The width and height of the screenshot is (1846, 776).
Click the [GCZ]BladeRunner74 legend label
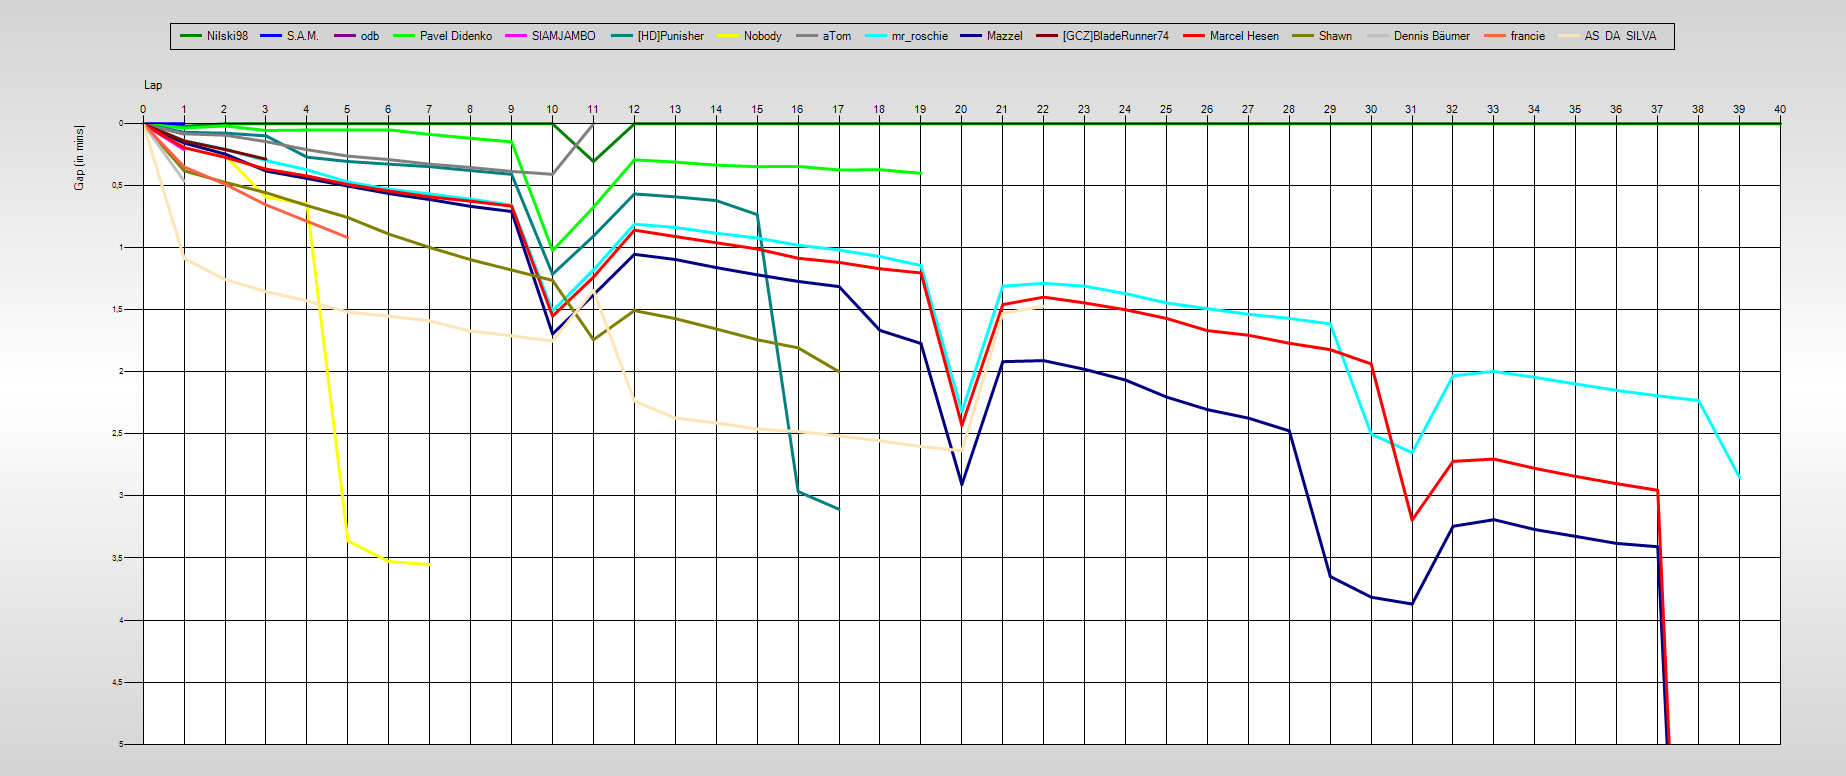[1115, 36]
